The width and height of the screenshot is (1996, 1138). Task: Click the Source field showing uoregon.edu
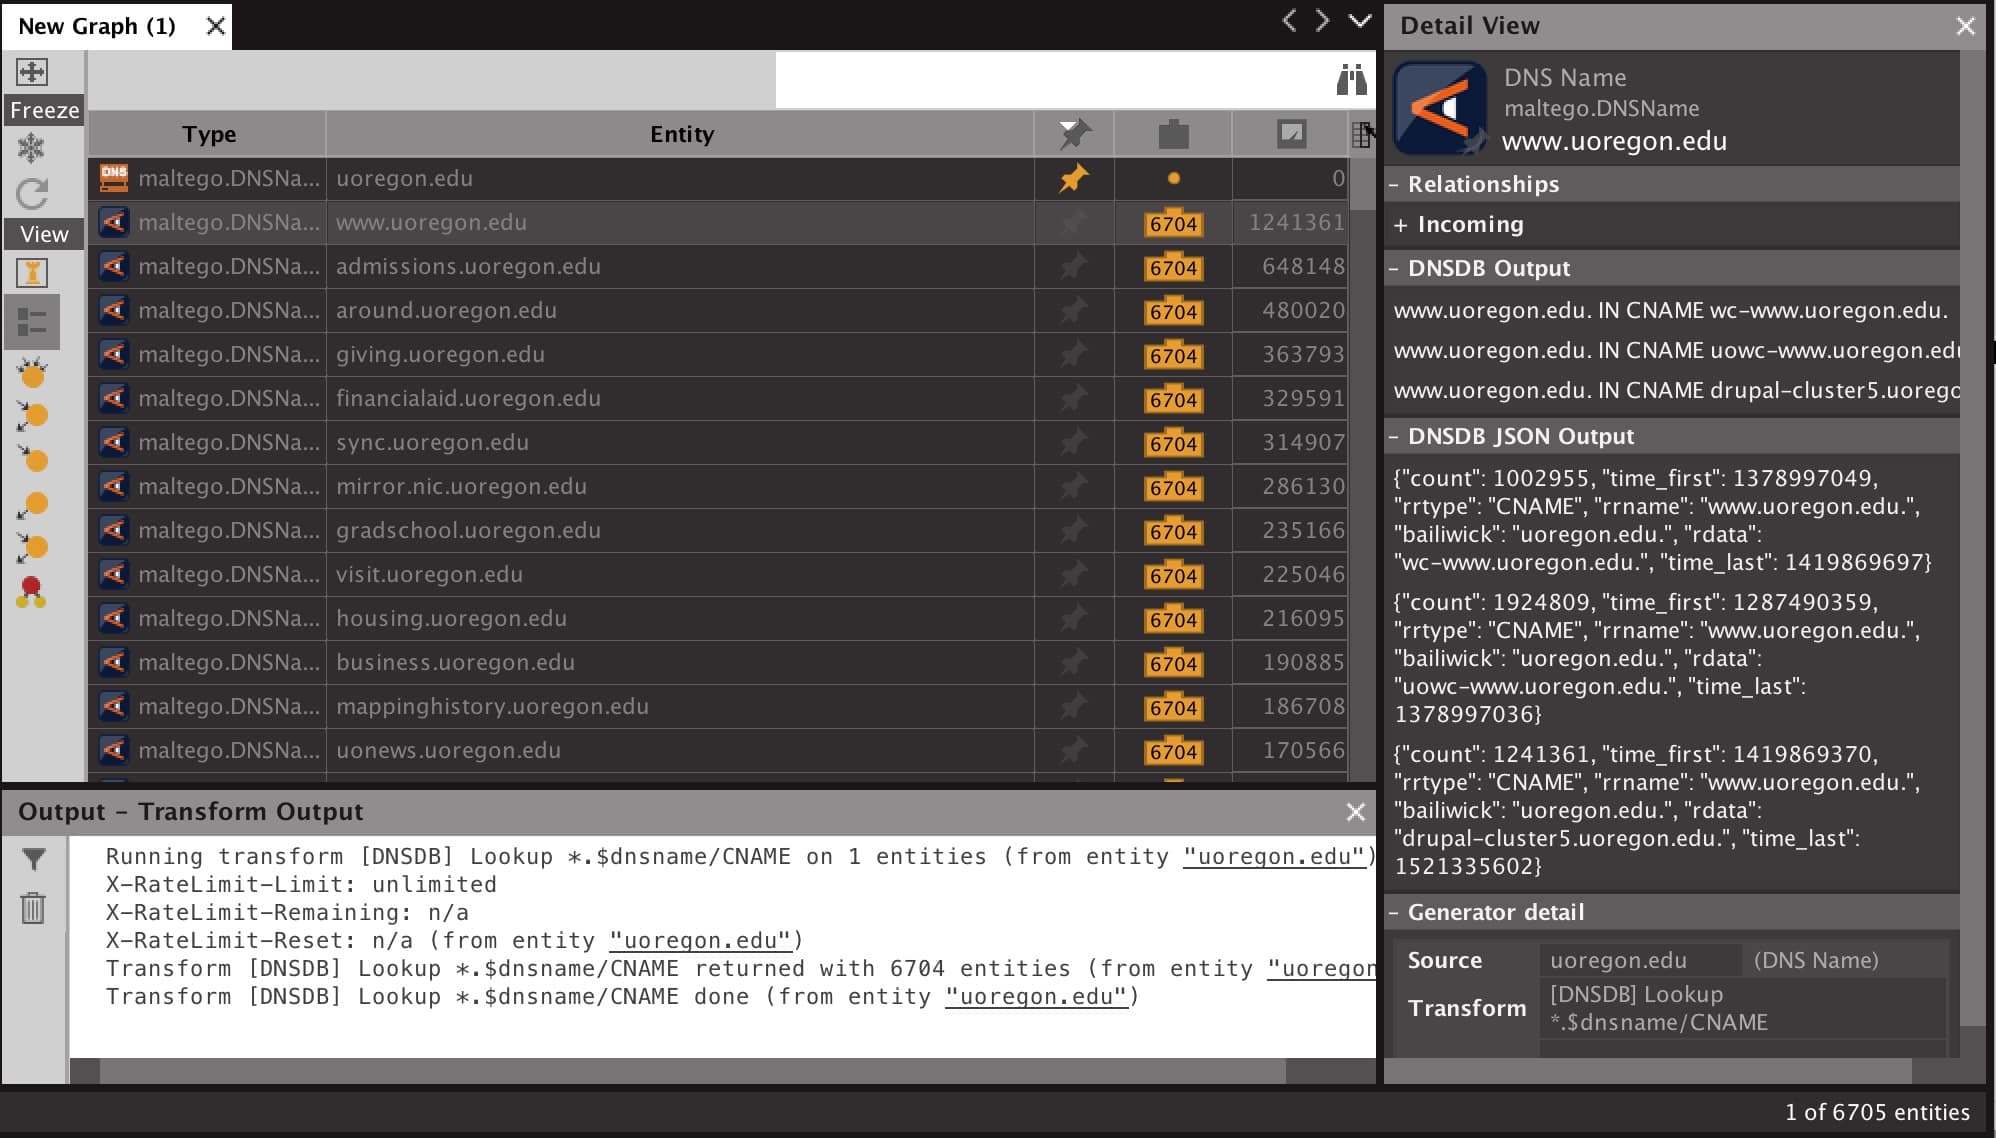[x=1640, y=960]
